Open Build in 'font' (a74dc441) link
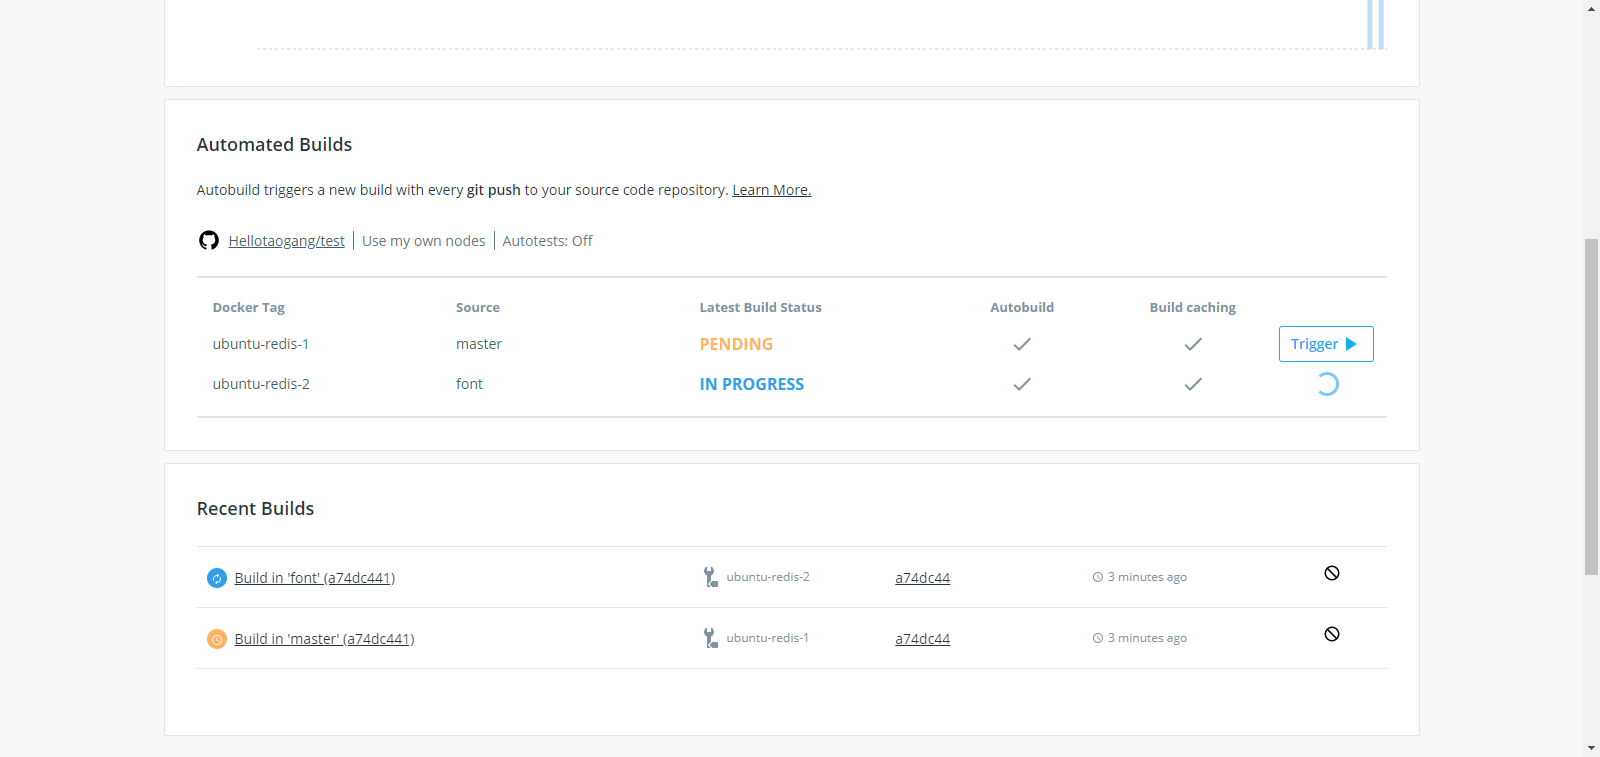 (x=315, y=578)
